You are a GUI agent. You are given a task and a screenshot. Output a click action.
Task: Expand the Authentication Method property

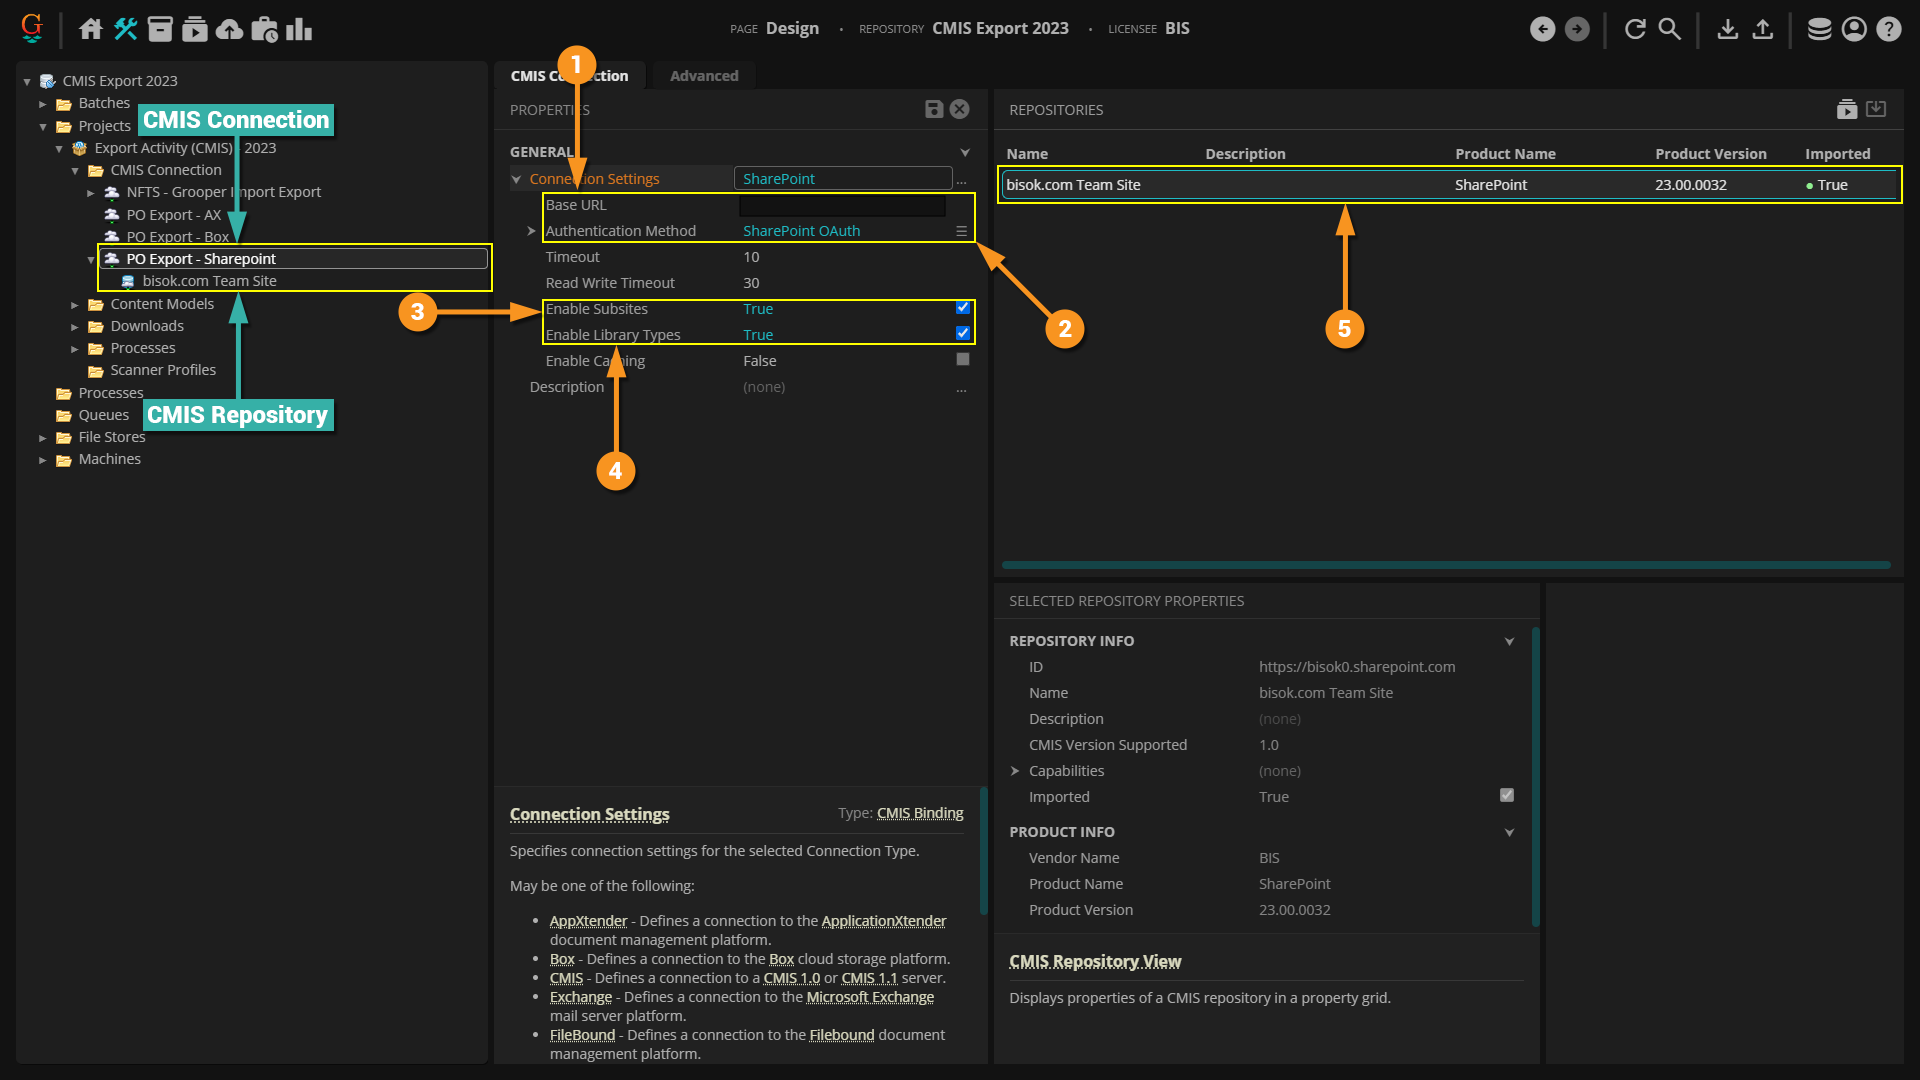click(531, 231)
